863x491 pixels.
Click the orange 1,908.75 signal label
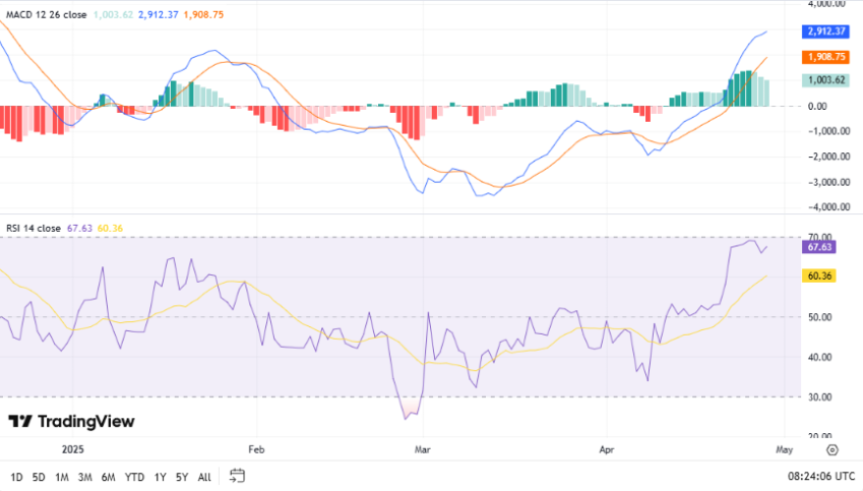[826, 57]
